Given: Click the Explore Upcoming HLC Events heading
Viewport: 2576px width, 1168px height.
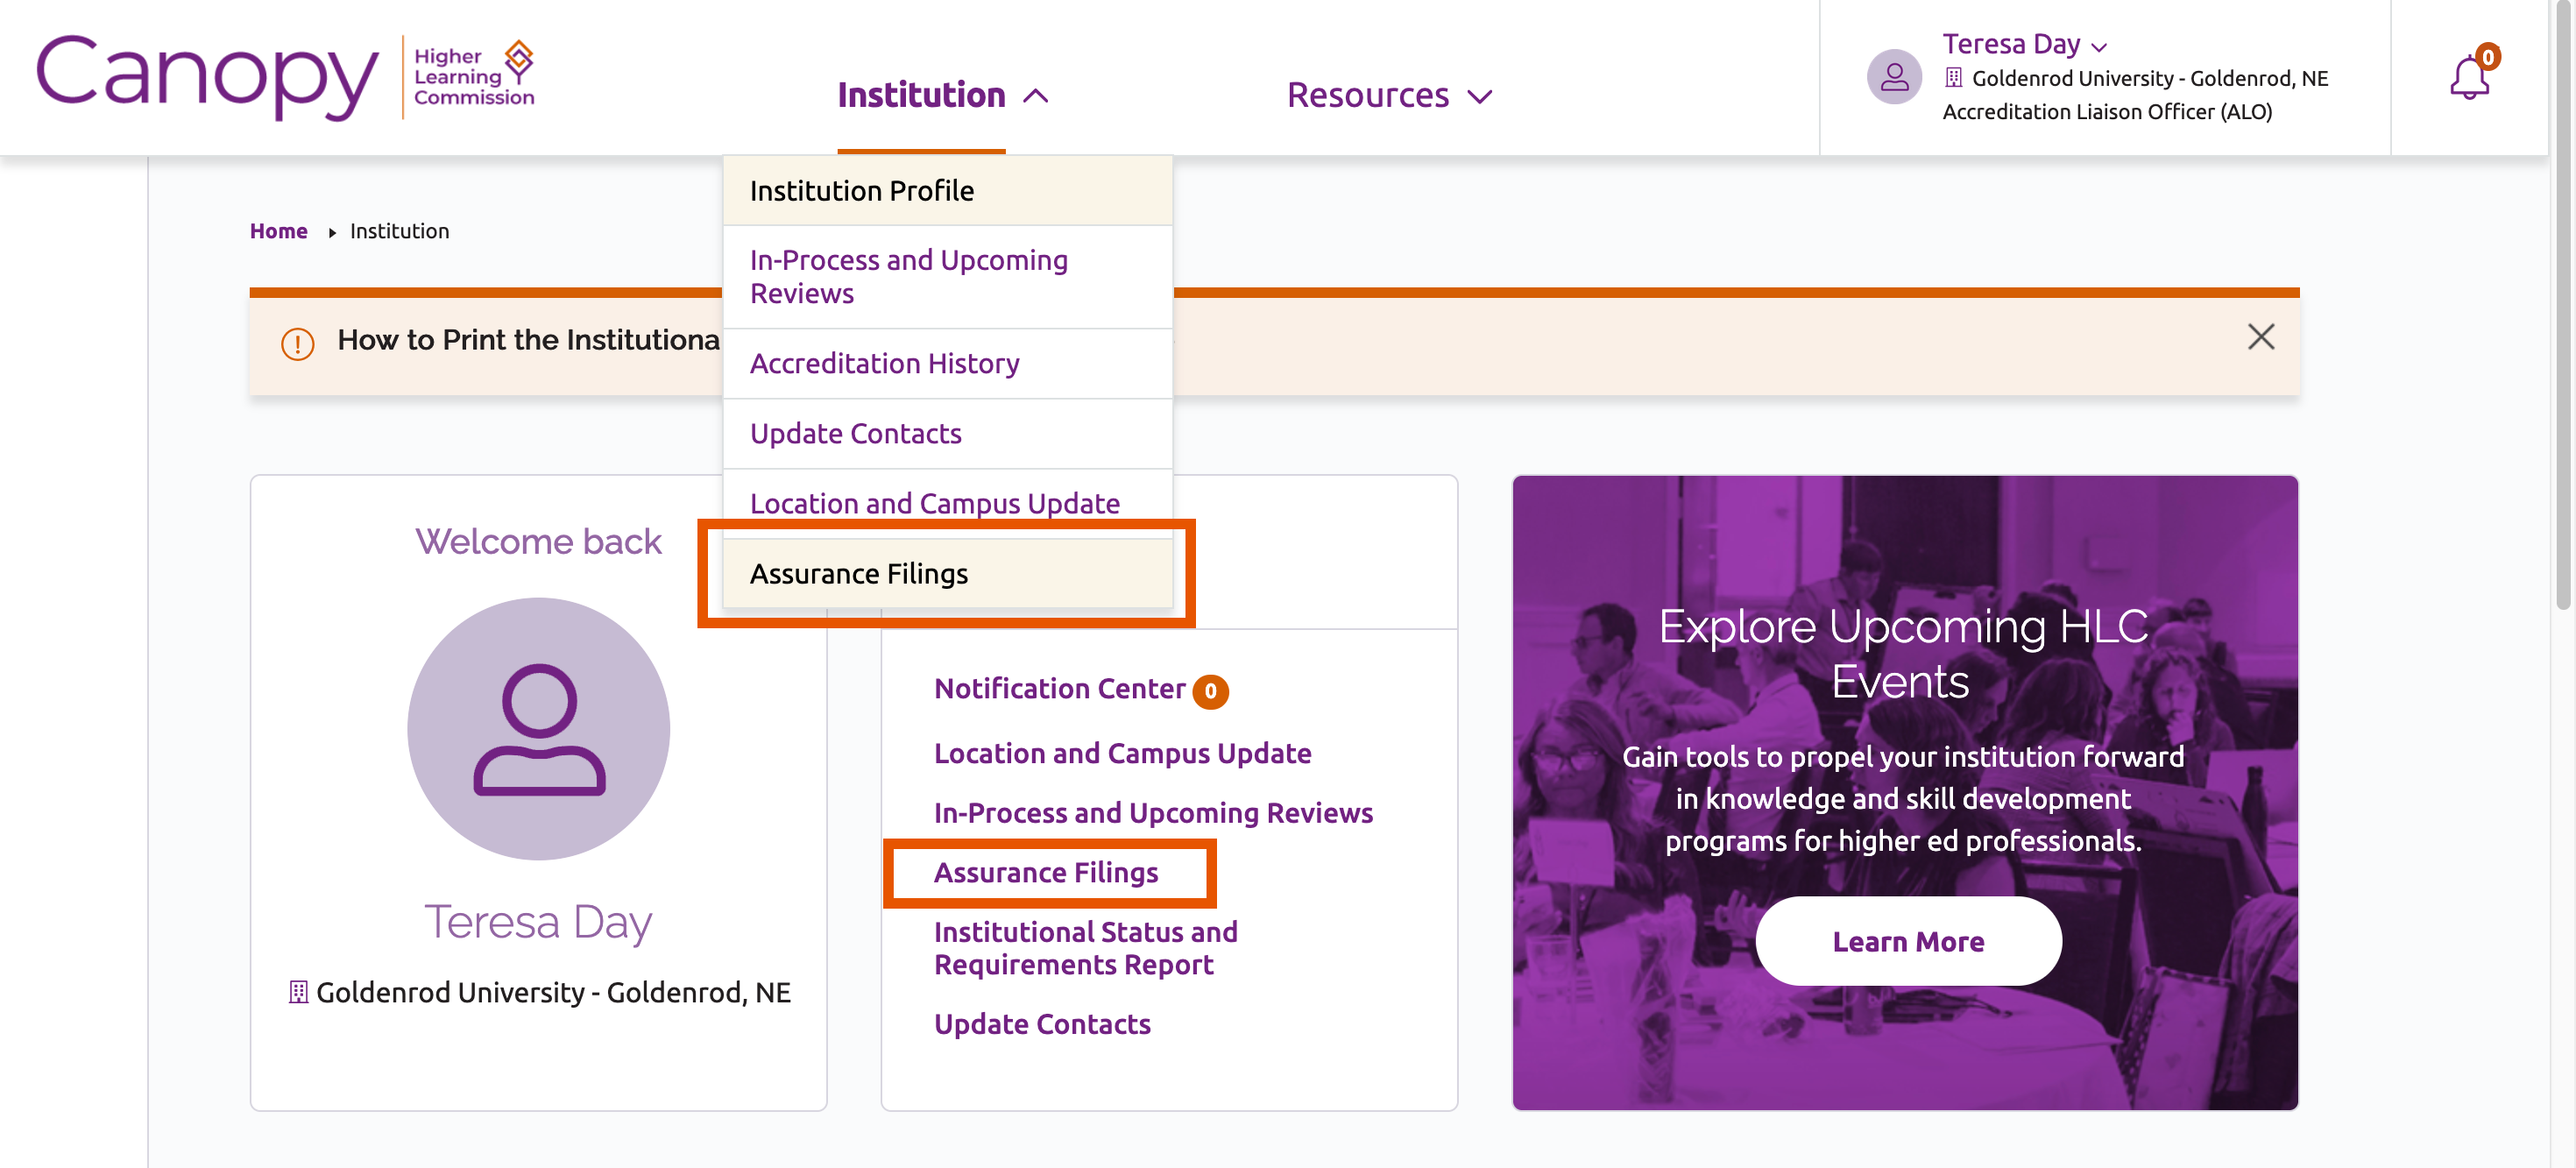Looking at the screenshot, I should 1903,654.
